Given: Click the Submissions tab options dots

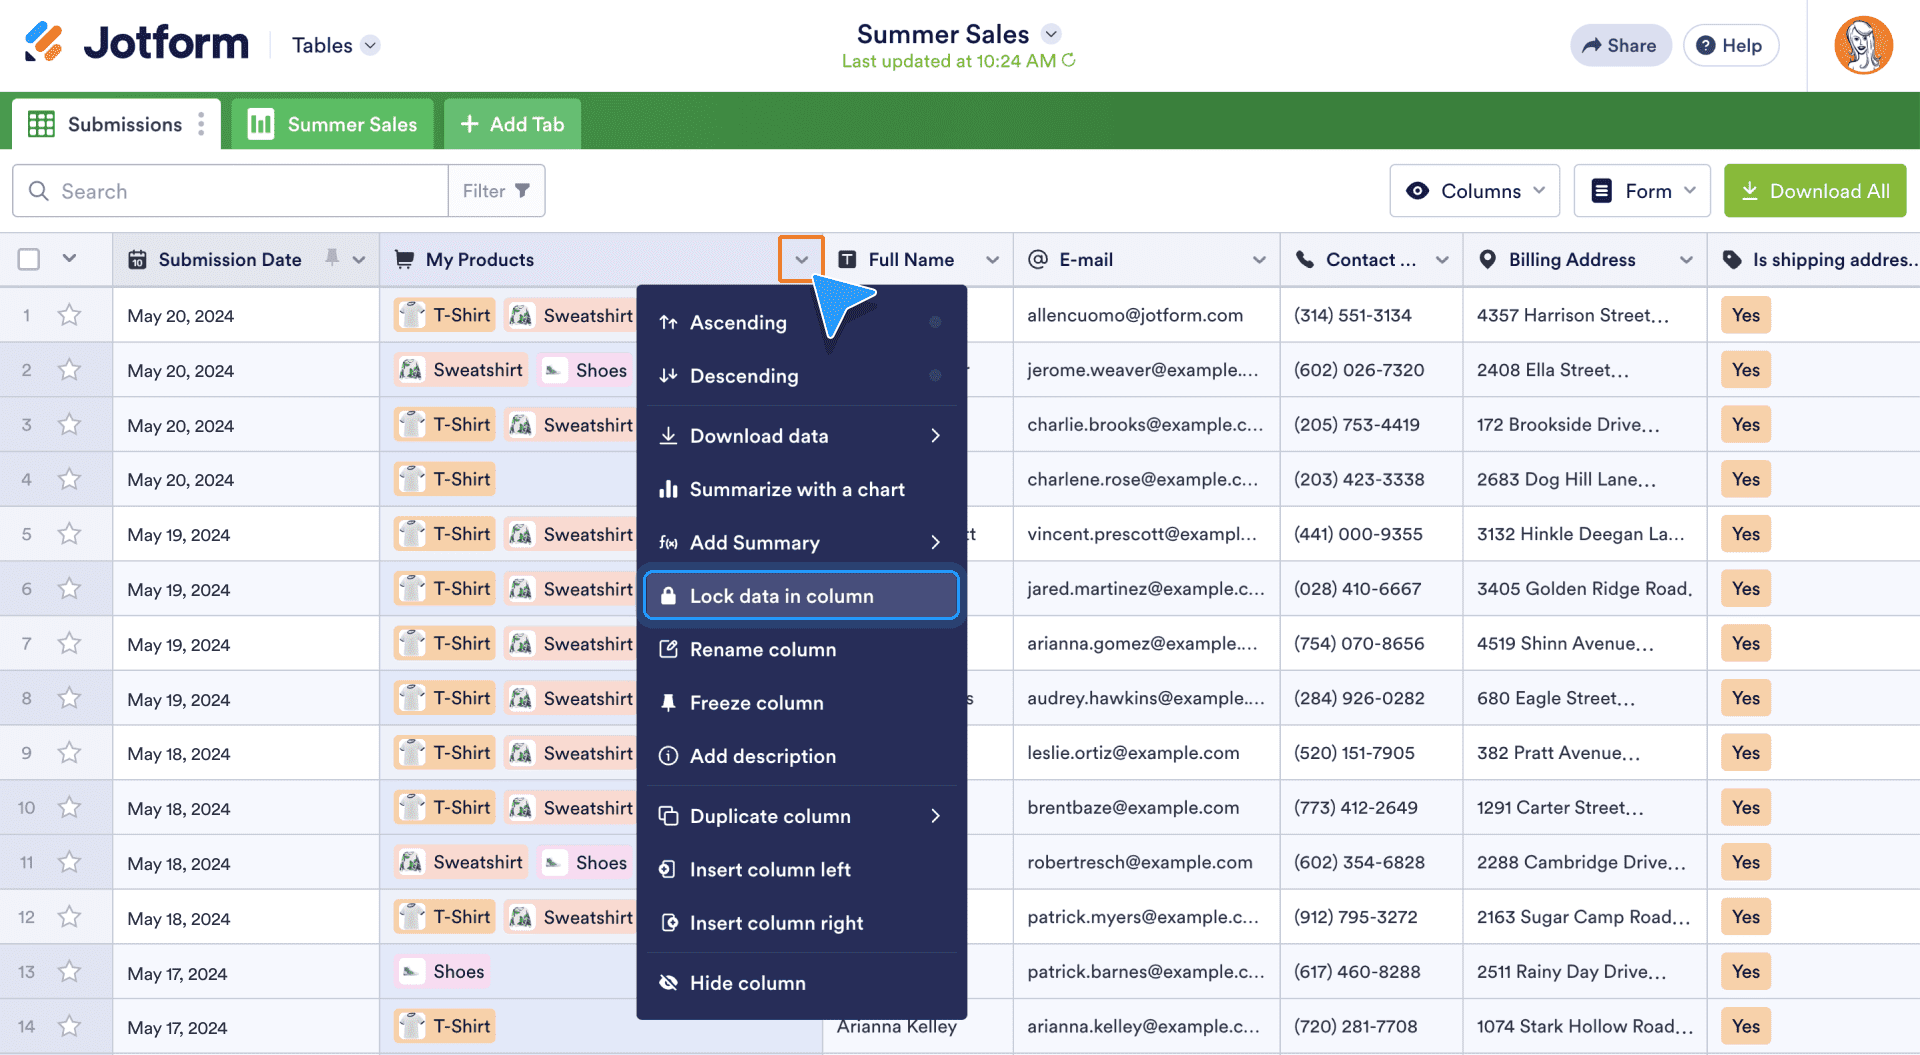Looking at the screenshot, I should [x=202, y=124].
